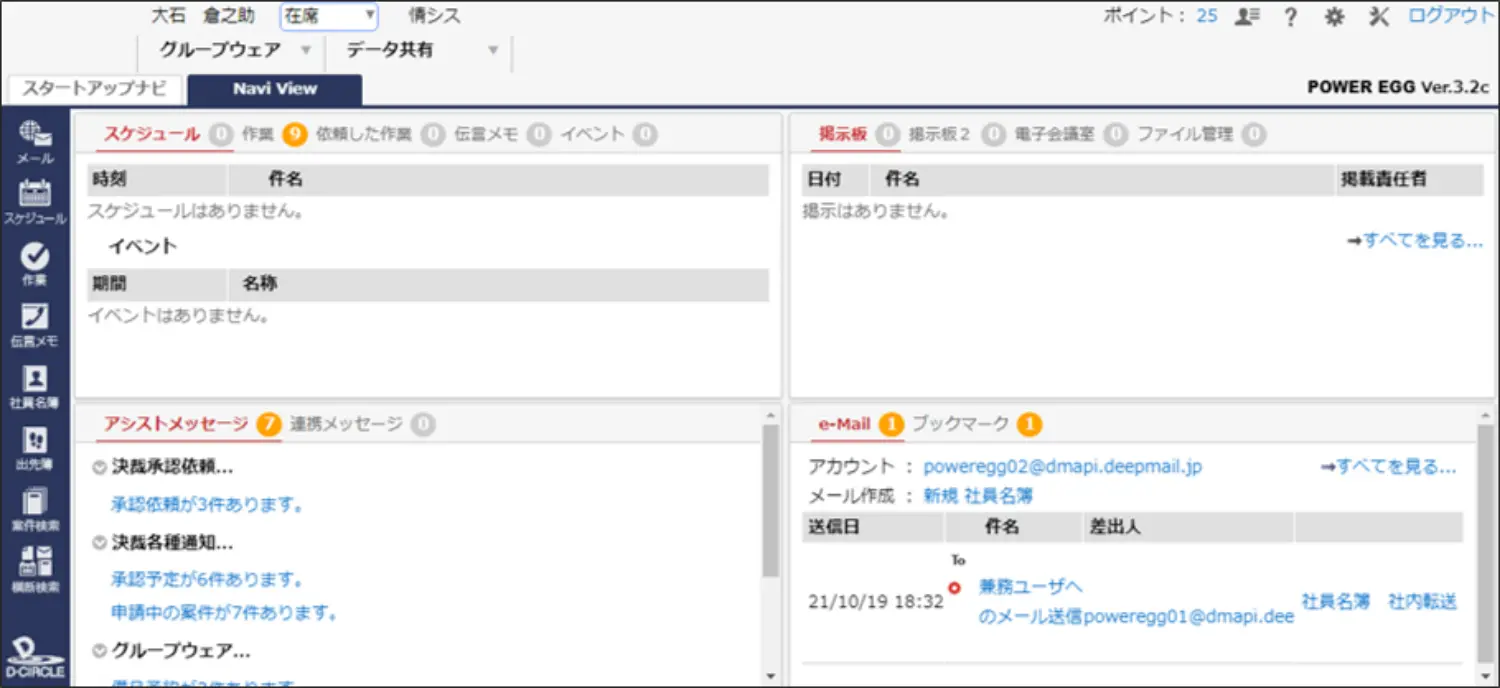This screenshot has width=1500, height=688.
Task: Open the 在席 status dropdown
Action: pos(329,16)
